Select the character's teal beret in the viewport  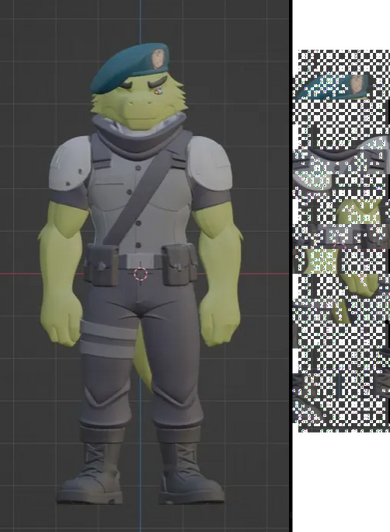[x=130, y=67]
